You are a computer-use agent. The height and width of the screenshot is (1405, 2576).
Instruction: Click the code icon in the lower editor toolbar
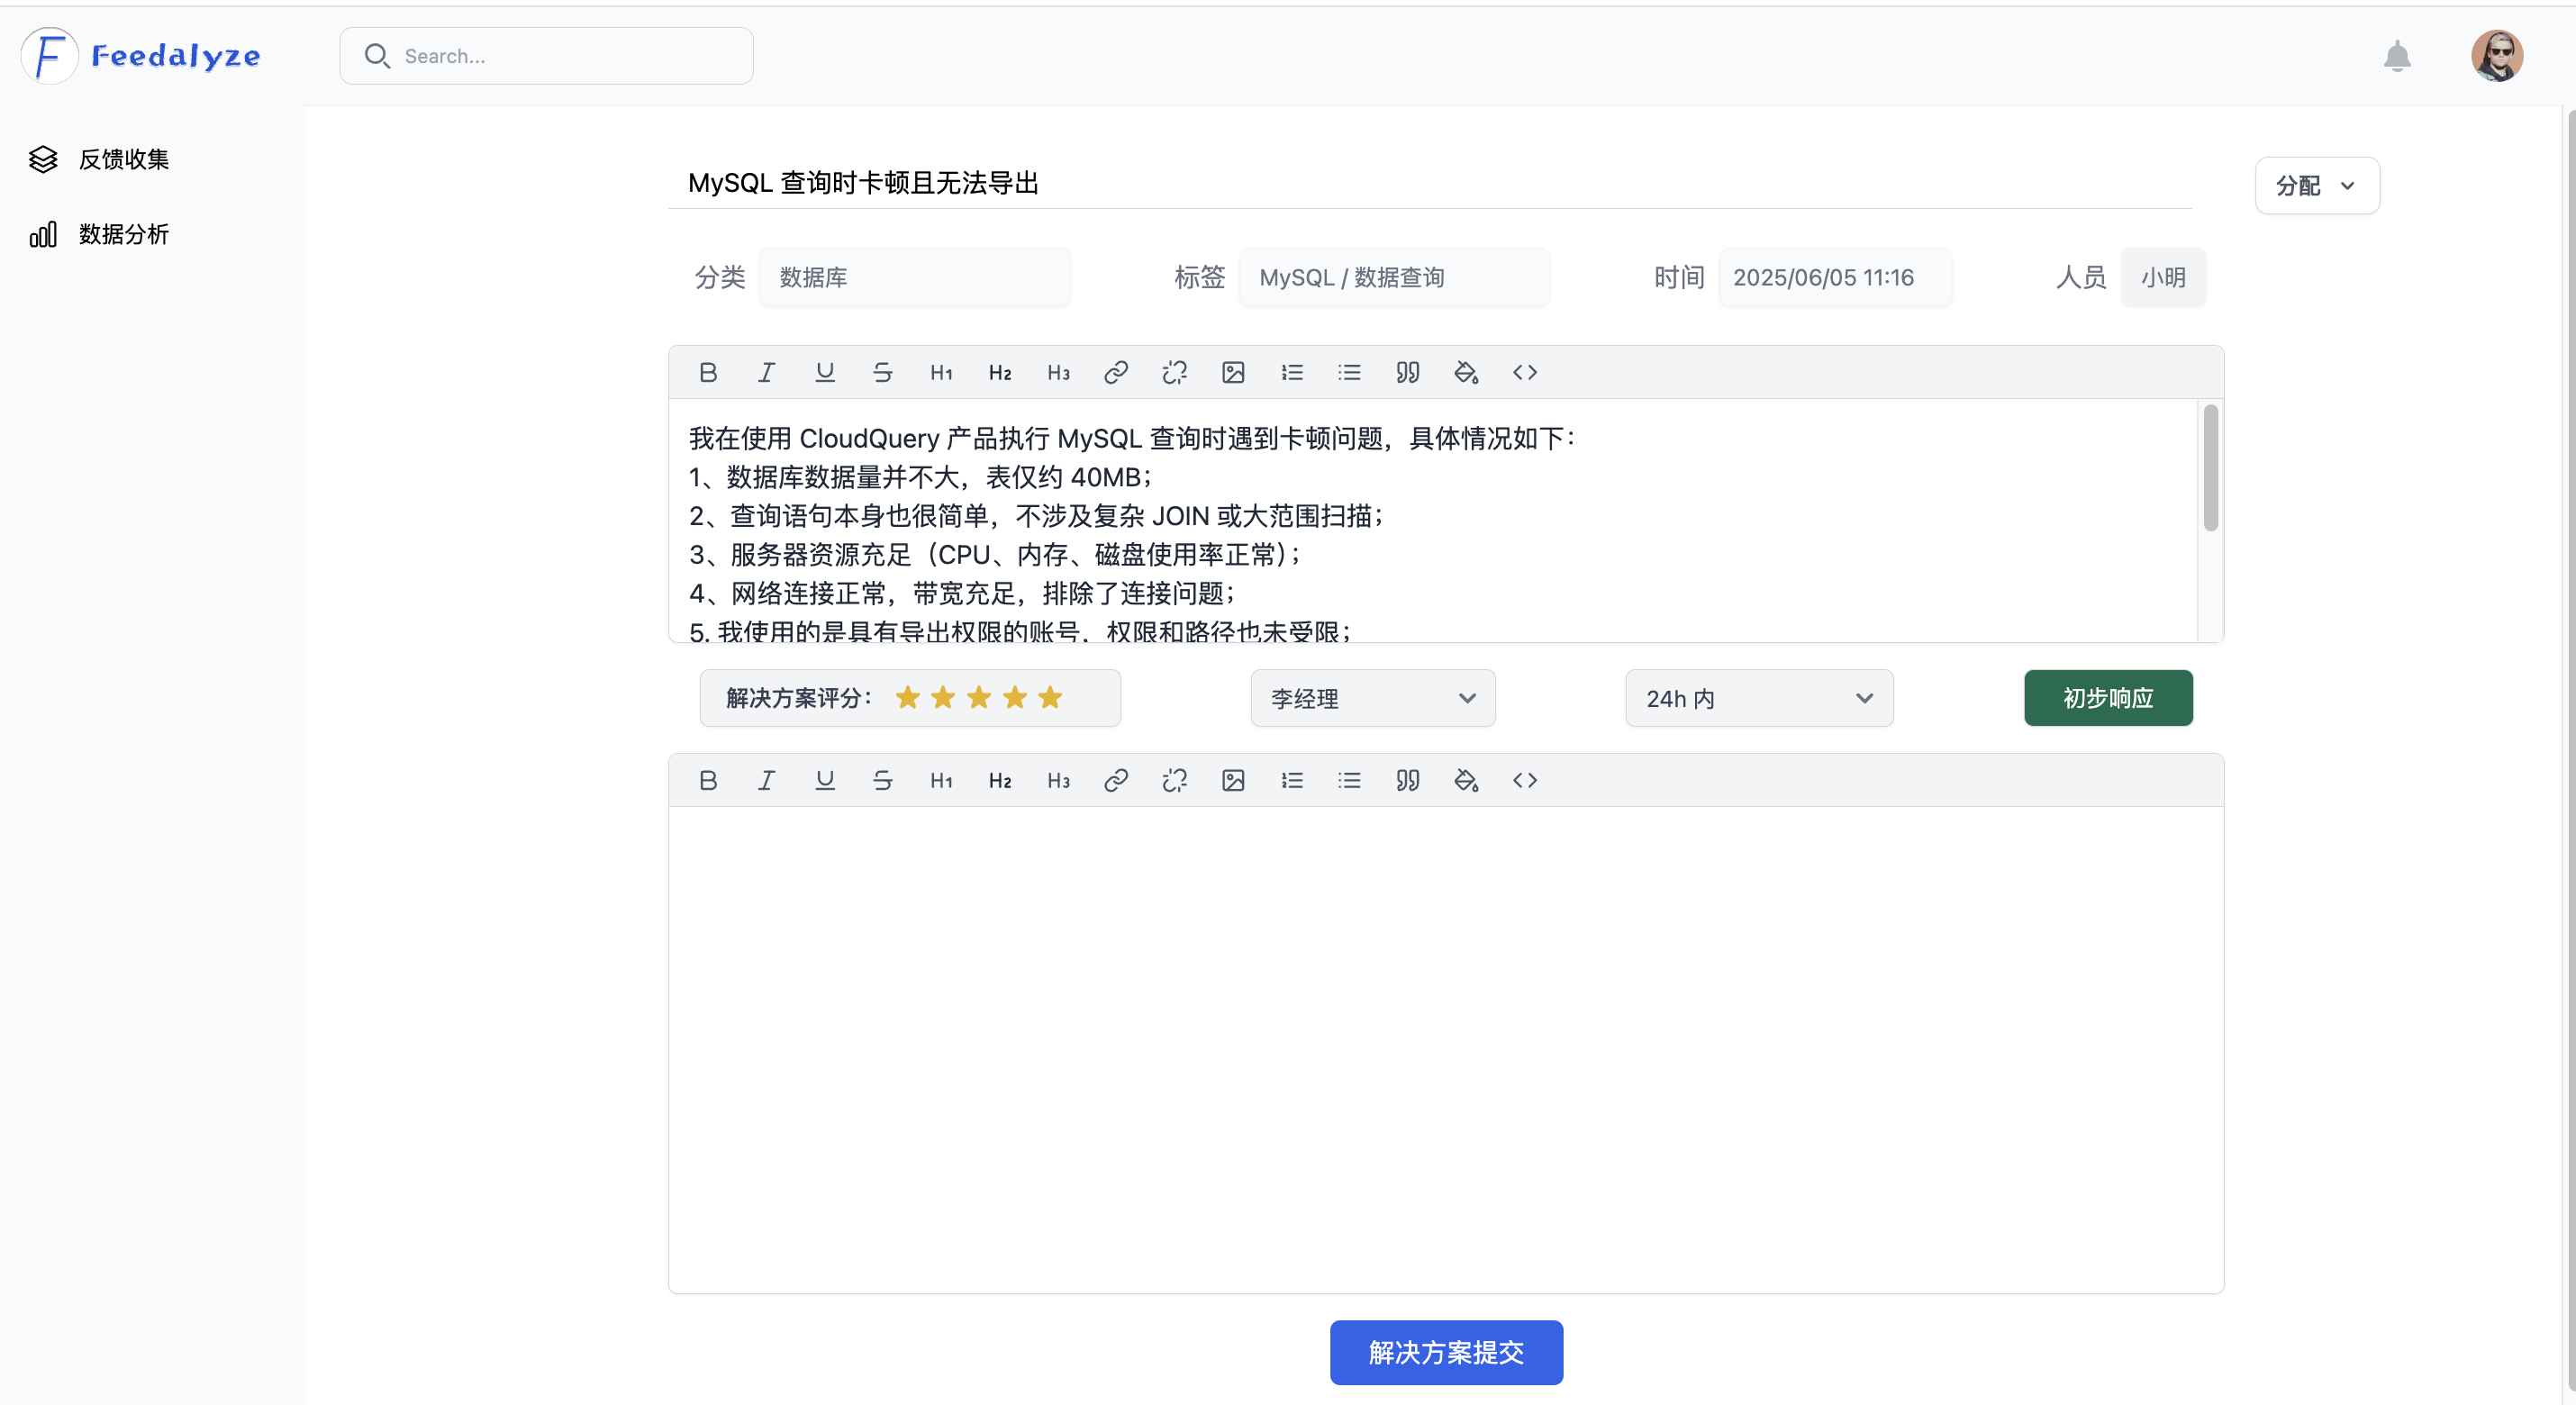tap(1524, 780)
